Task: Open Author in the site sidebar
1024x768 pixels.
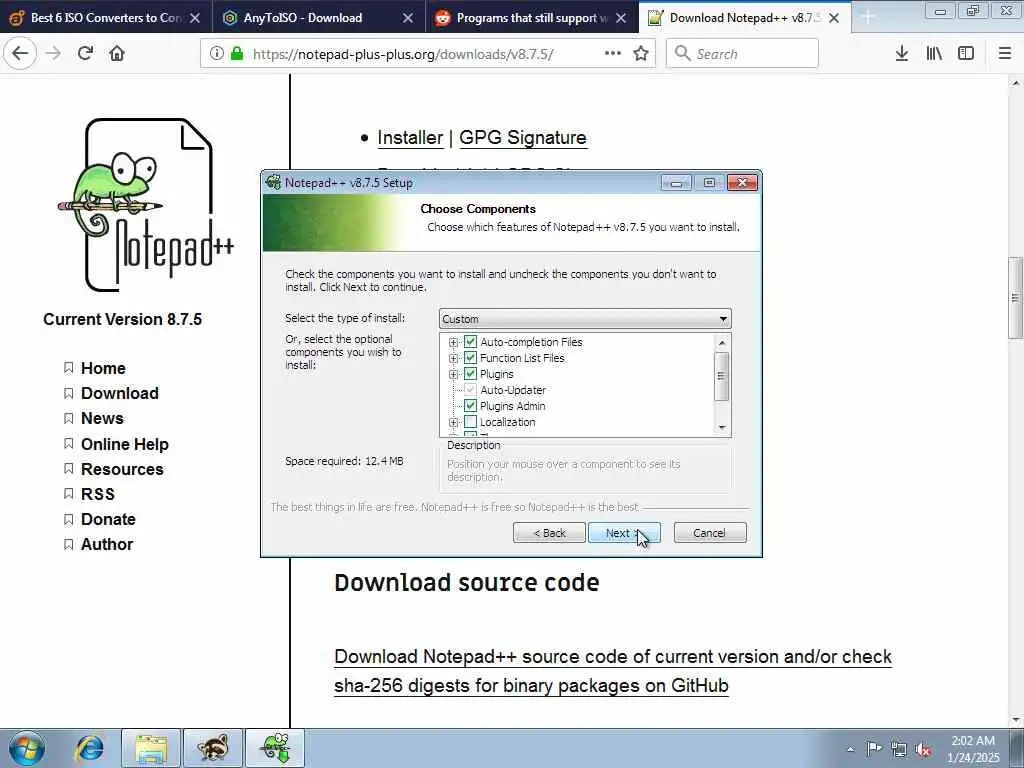Action: pos(107,545)
